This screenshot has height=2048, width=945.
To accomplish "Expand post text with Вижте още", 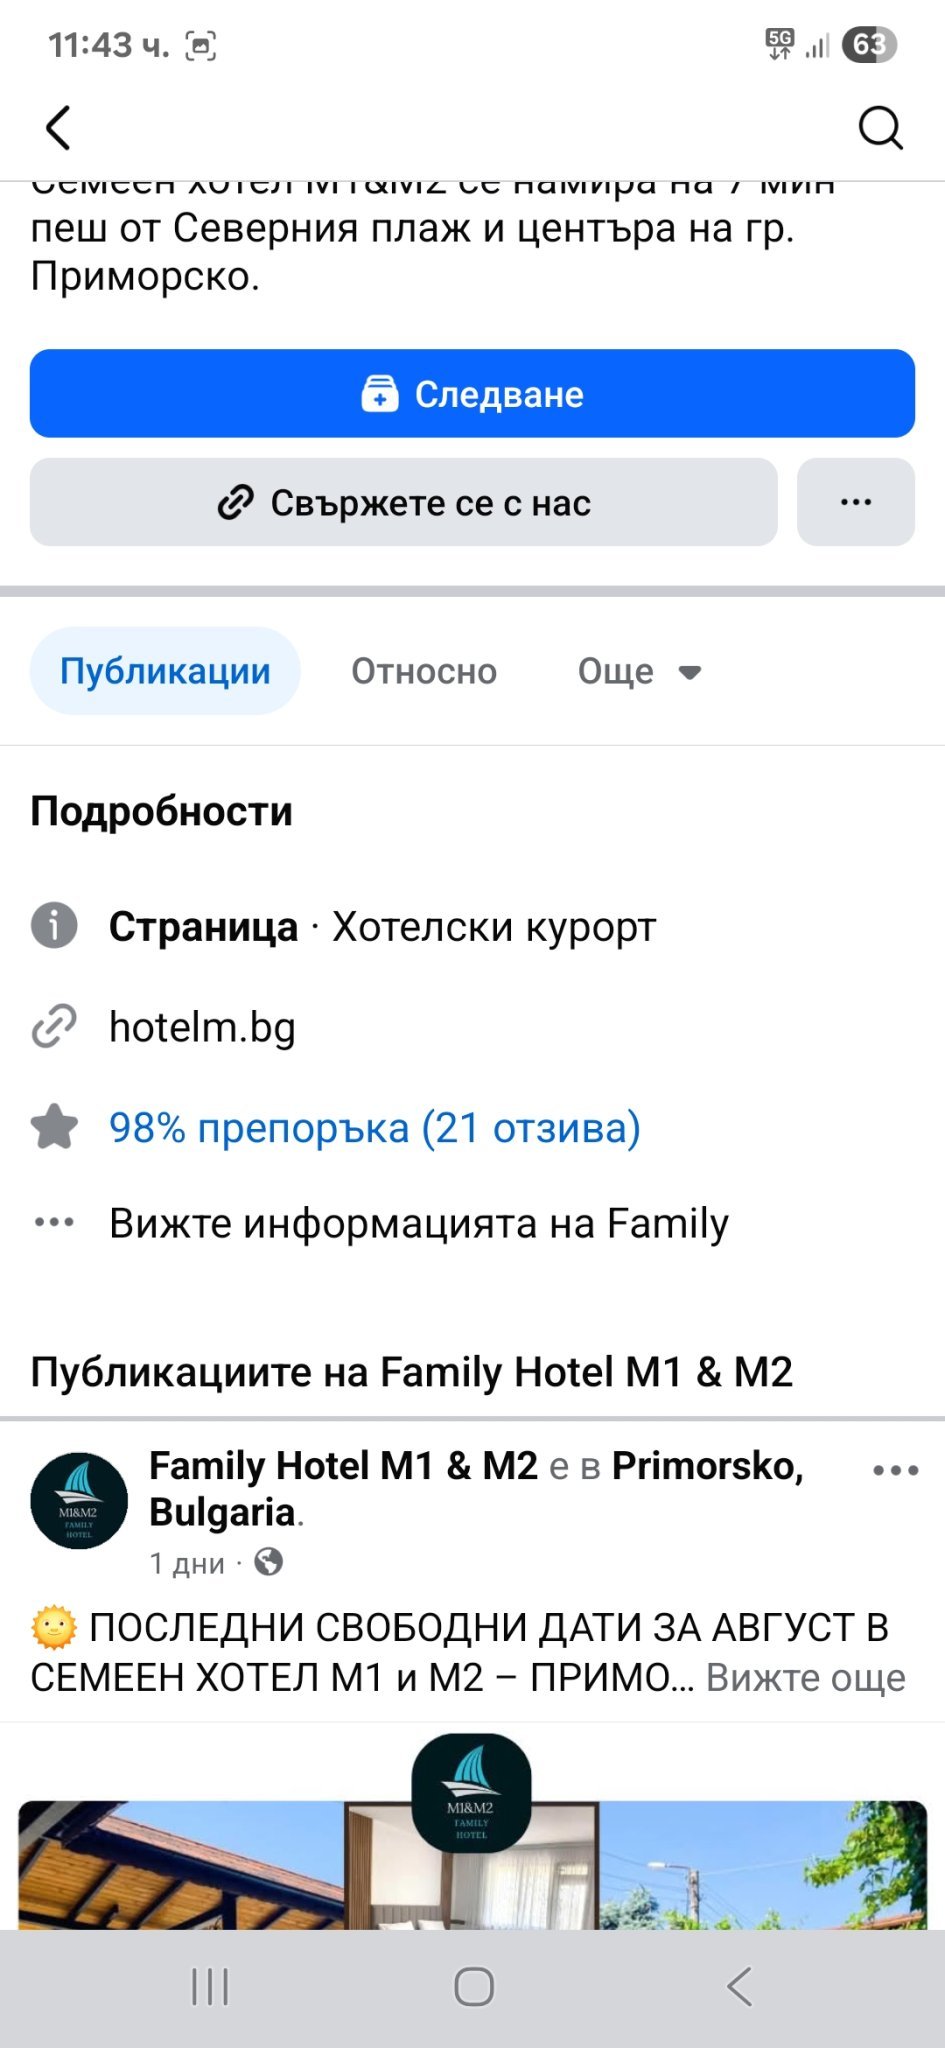I will click(x=805, y=1678).
